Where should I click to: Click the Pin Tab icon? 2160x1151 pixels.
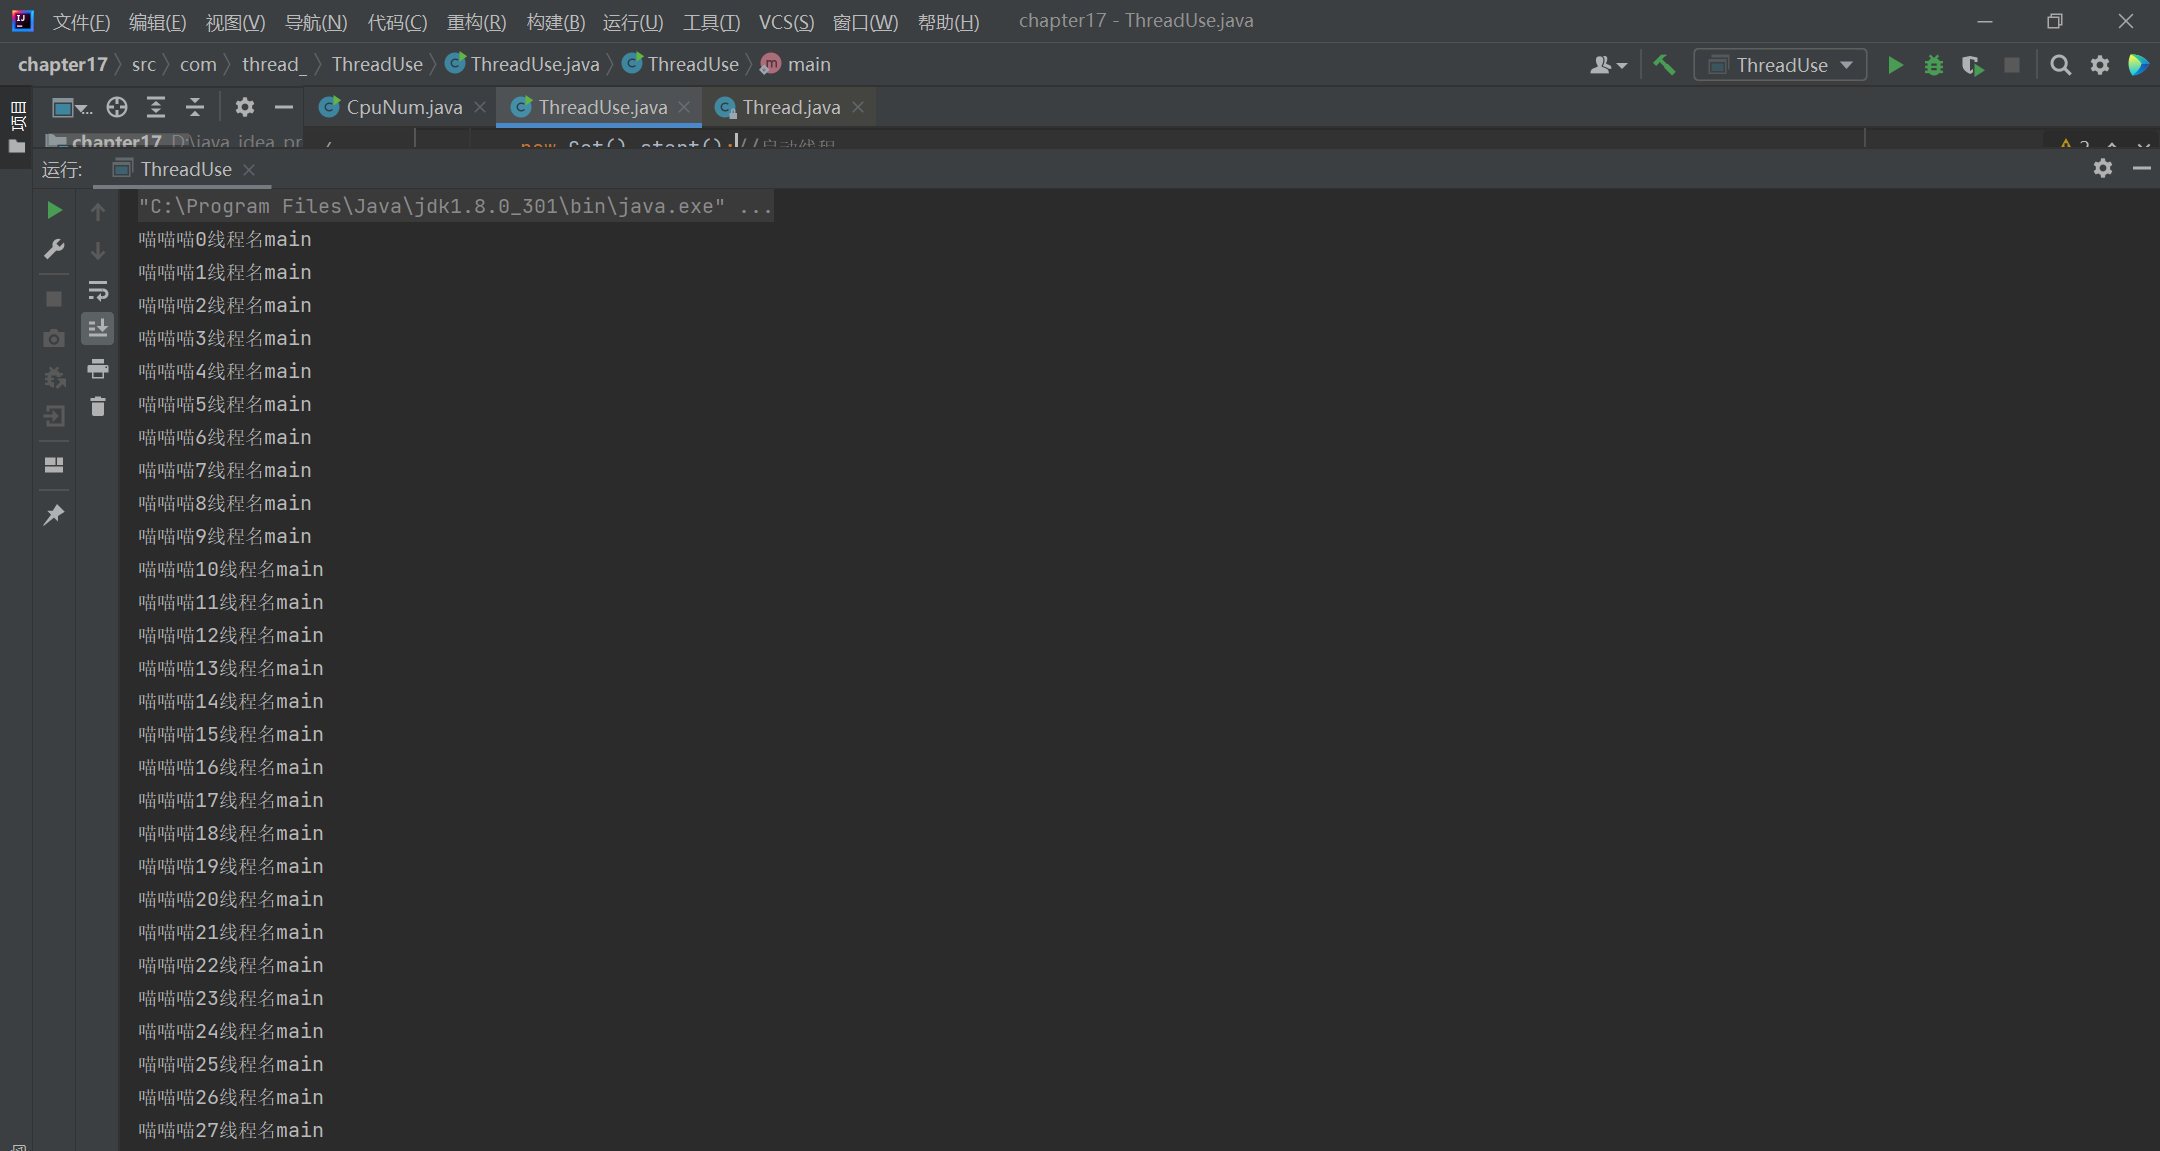[54, 515]
